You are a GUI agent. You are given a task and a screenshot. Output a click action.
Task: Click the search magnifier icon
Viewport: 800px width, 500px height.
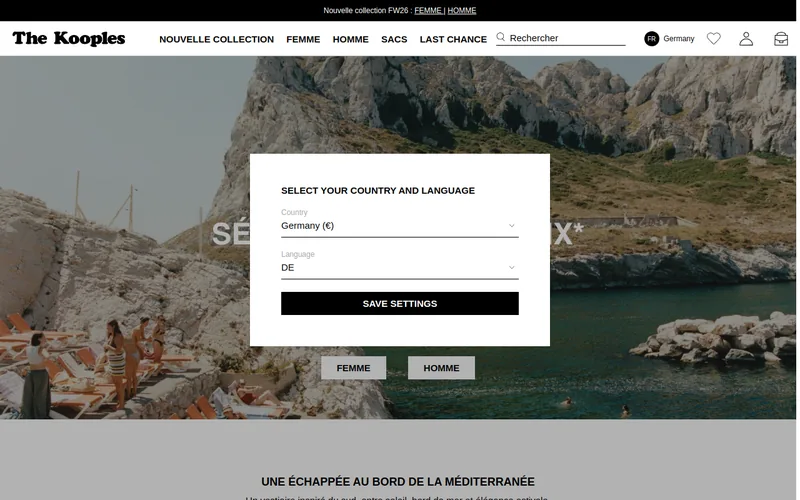pos(503,37)
